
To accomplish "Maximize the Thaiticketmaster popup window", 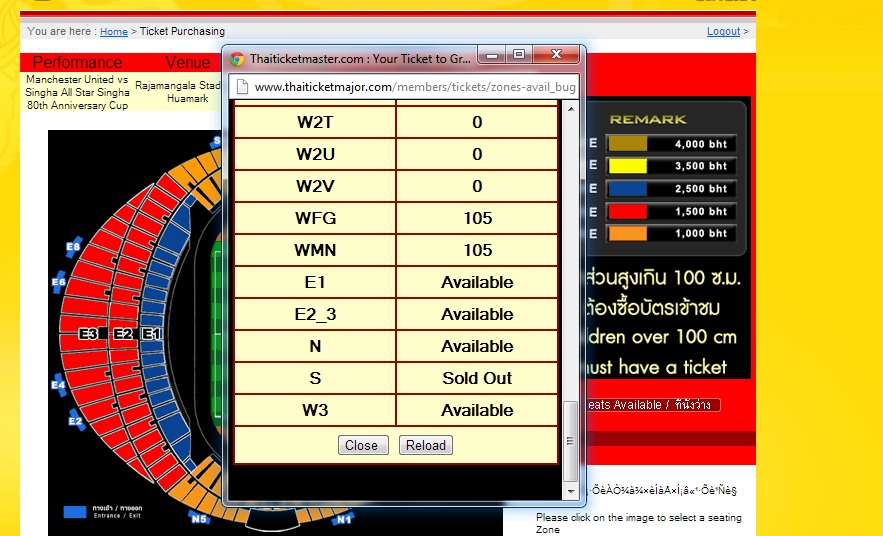I will 519,55.
